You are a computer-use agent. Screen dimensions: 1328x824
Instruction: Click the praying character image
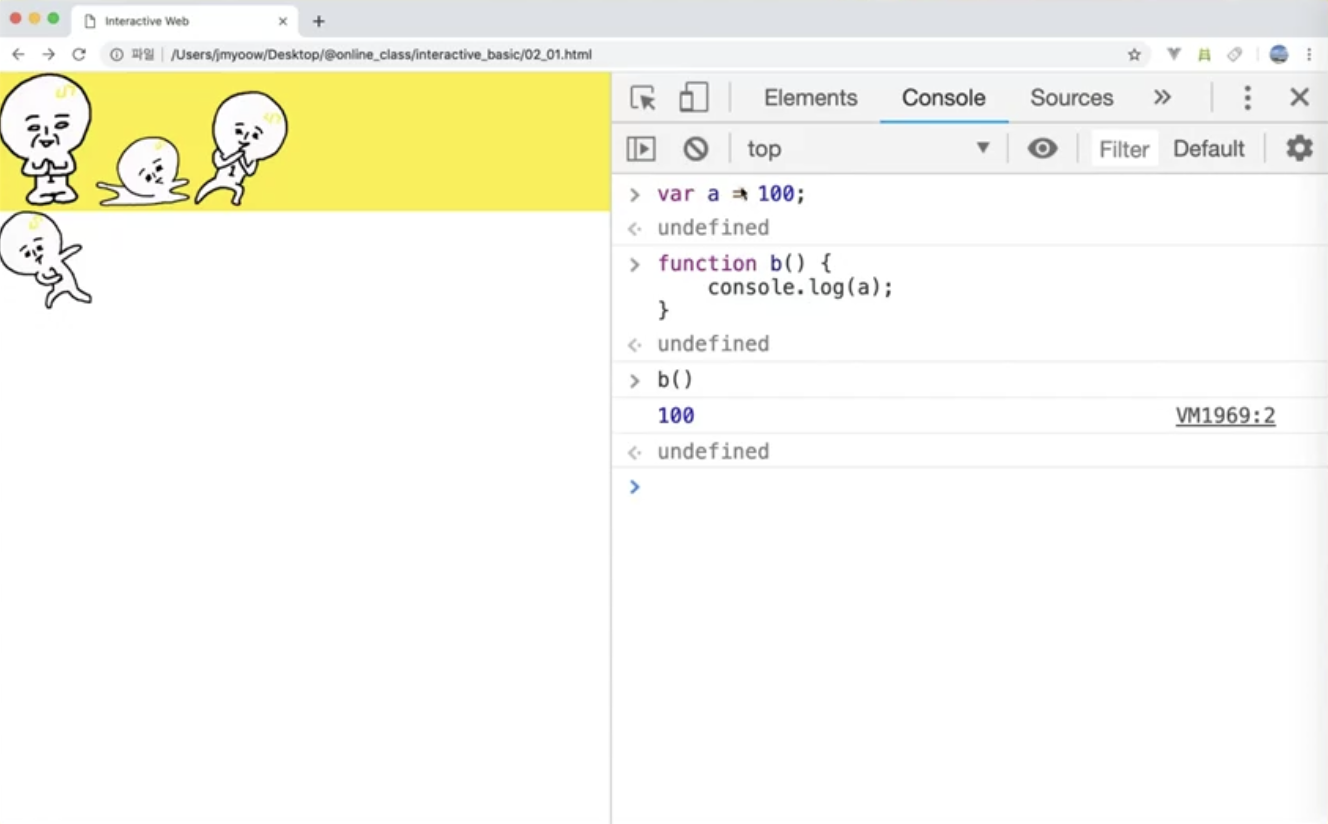tap(45, 139)
